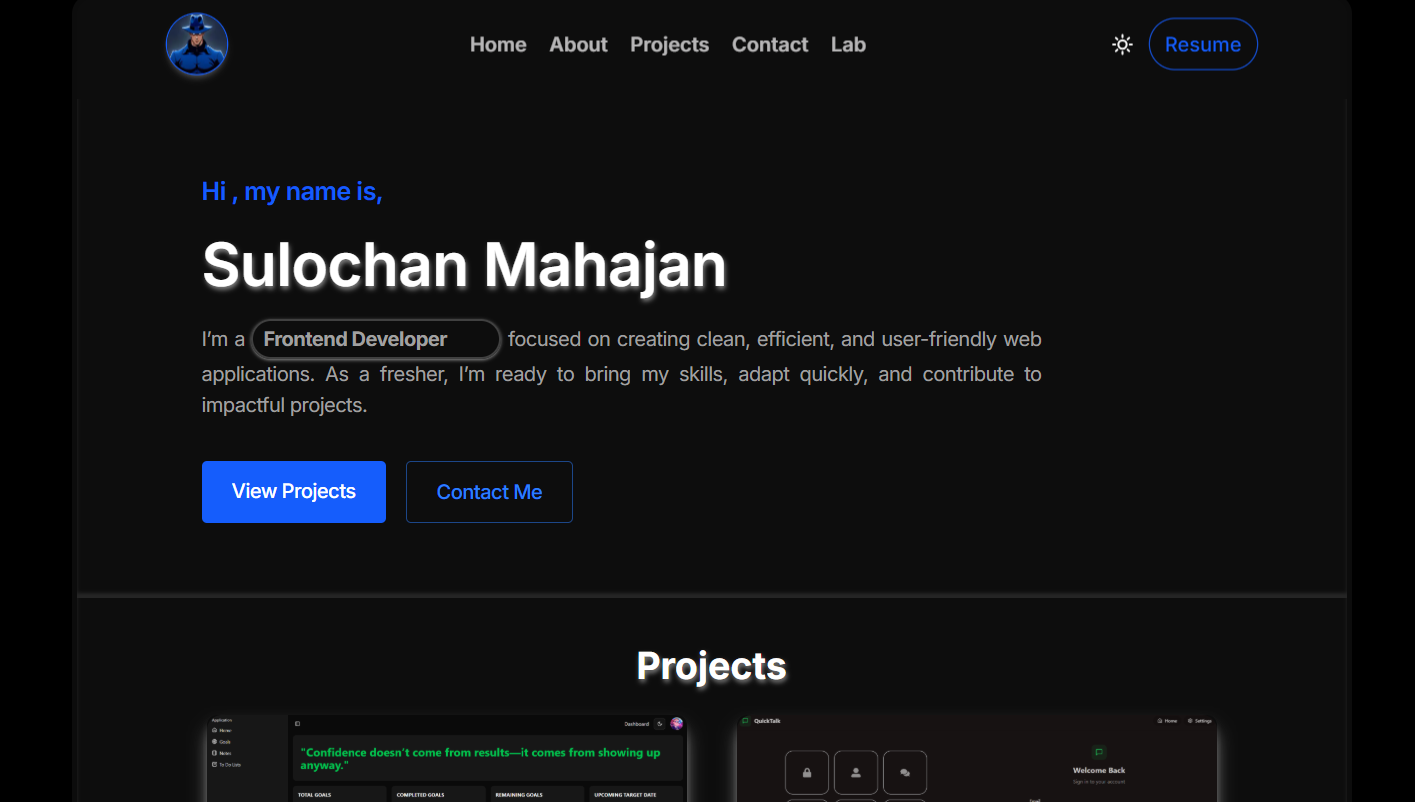Go to the Home nav link

(498, 45)
